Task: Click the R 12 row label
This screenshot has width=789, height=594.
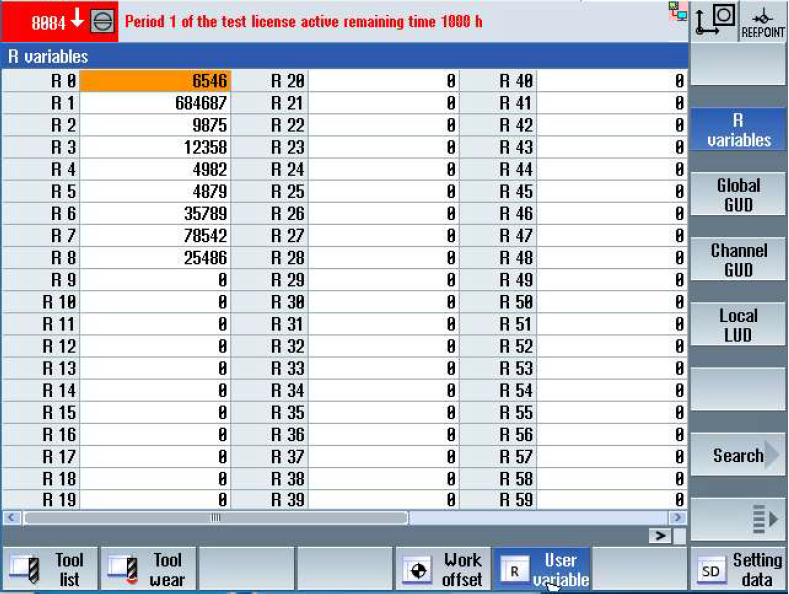Action: [x=59, y=346]
